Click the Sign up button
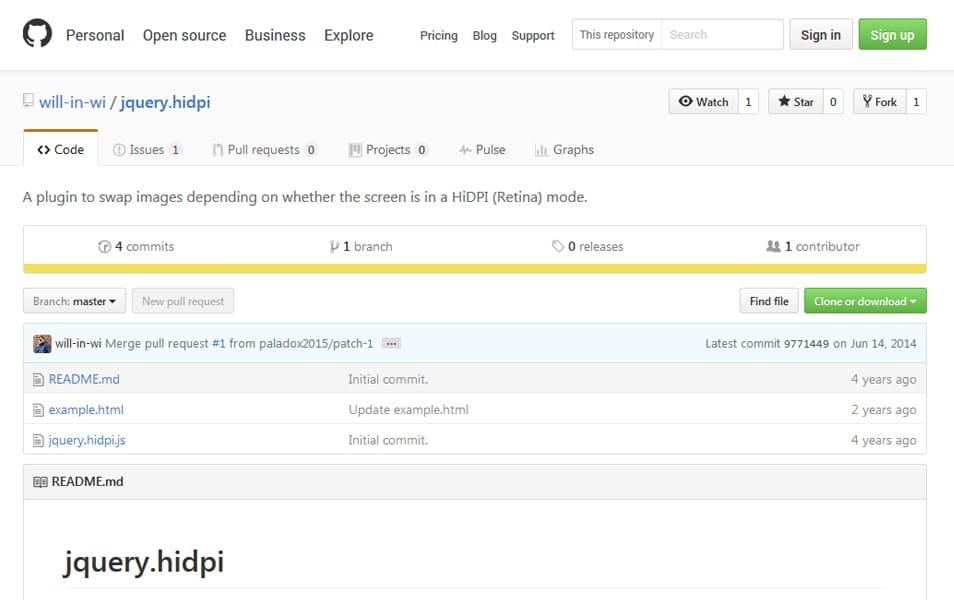This screenshot has height=600, width=954. (891, 33)
